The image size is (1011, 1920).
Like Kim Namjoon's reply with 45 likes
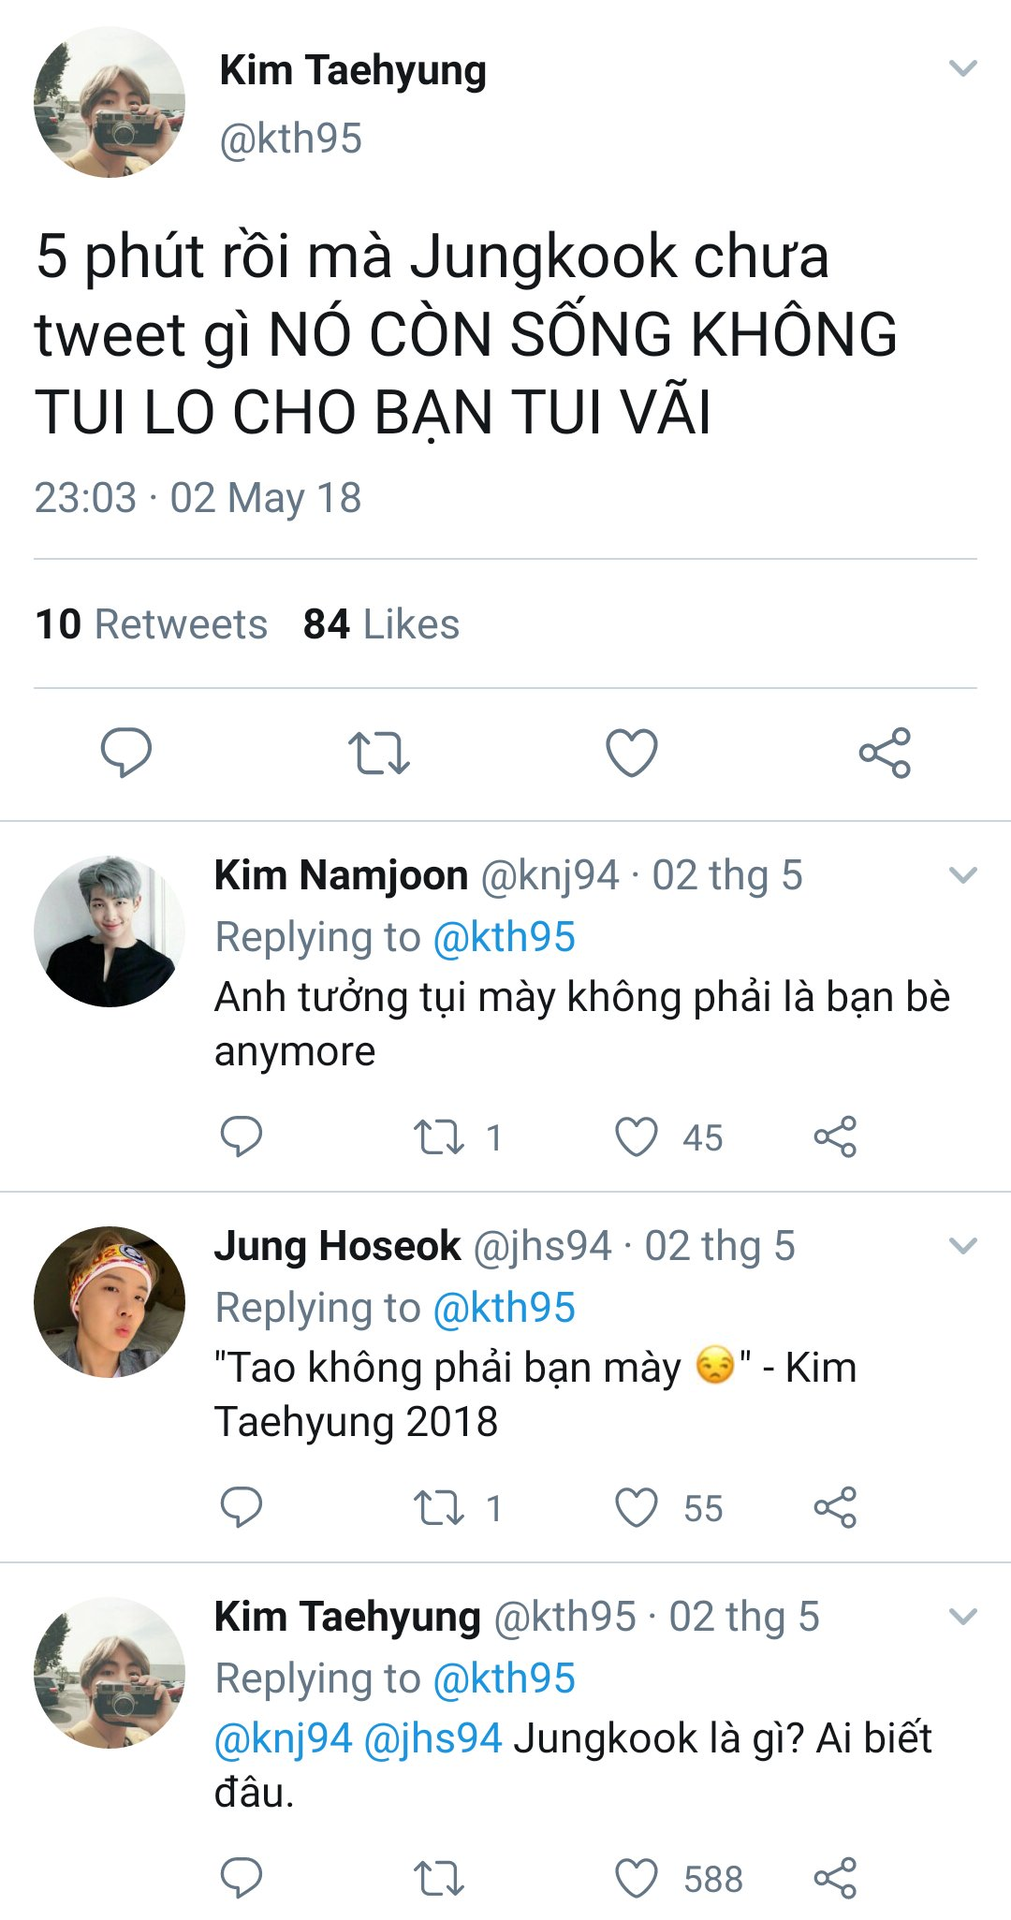[x=637, y=1137]
